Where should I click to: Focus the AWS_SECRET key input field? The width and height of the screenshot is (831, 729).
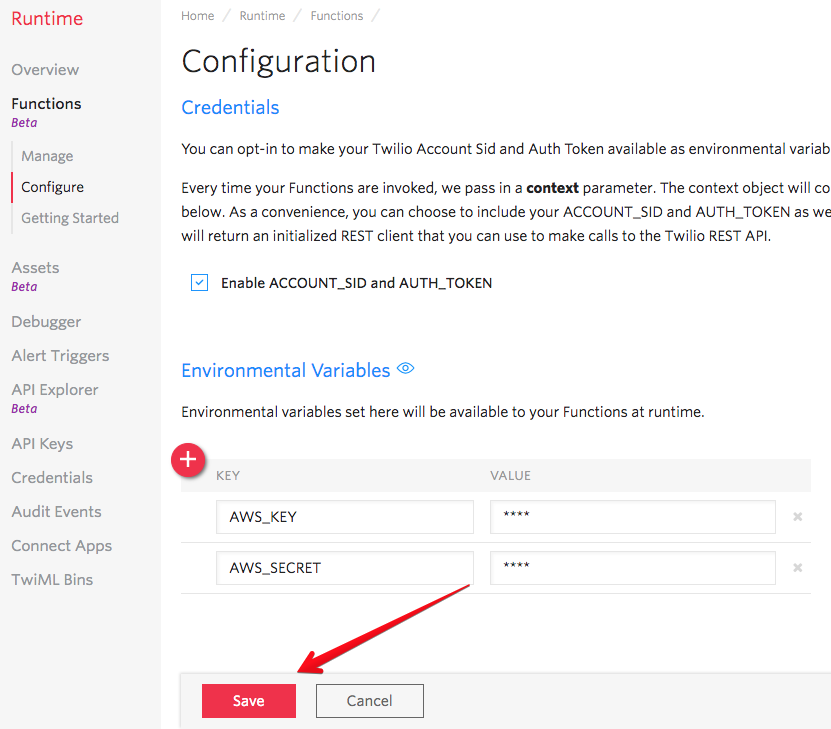[x=344, y=568]
